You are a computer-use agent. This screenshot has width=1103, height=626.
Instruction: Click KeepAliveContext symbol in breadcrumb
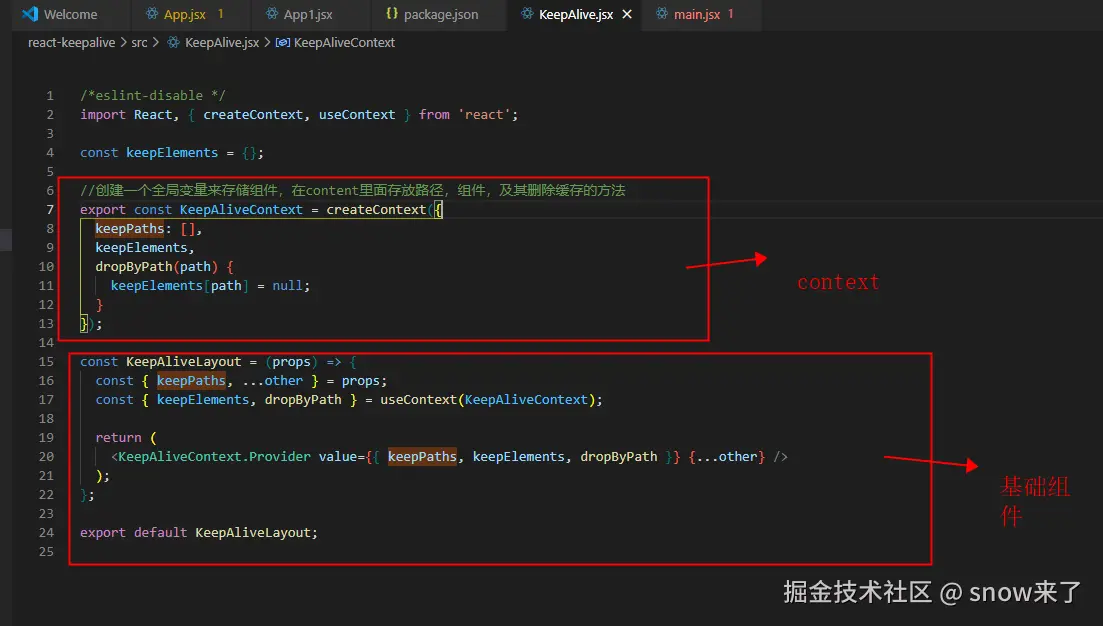point(344,42)
